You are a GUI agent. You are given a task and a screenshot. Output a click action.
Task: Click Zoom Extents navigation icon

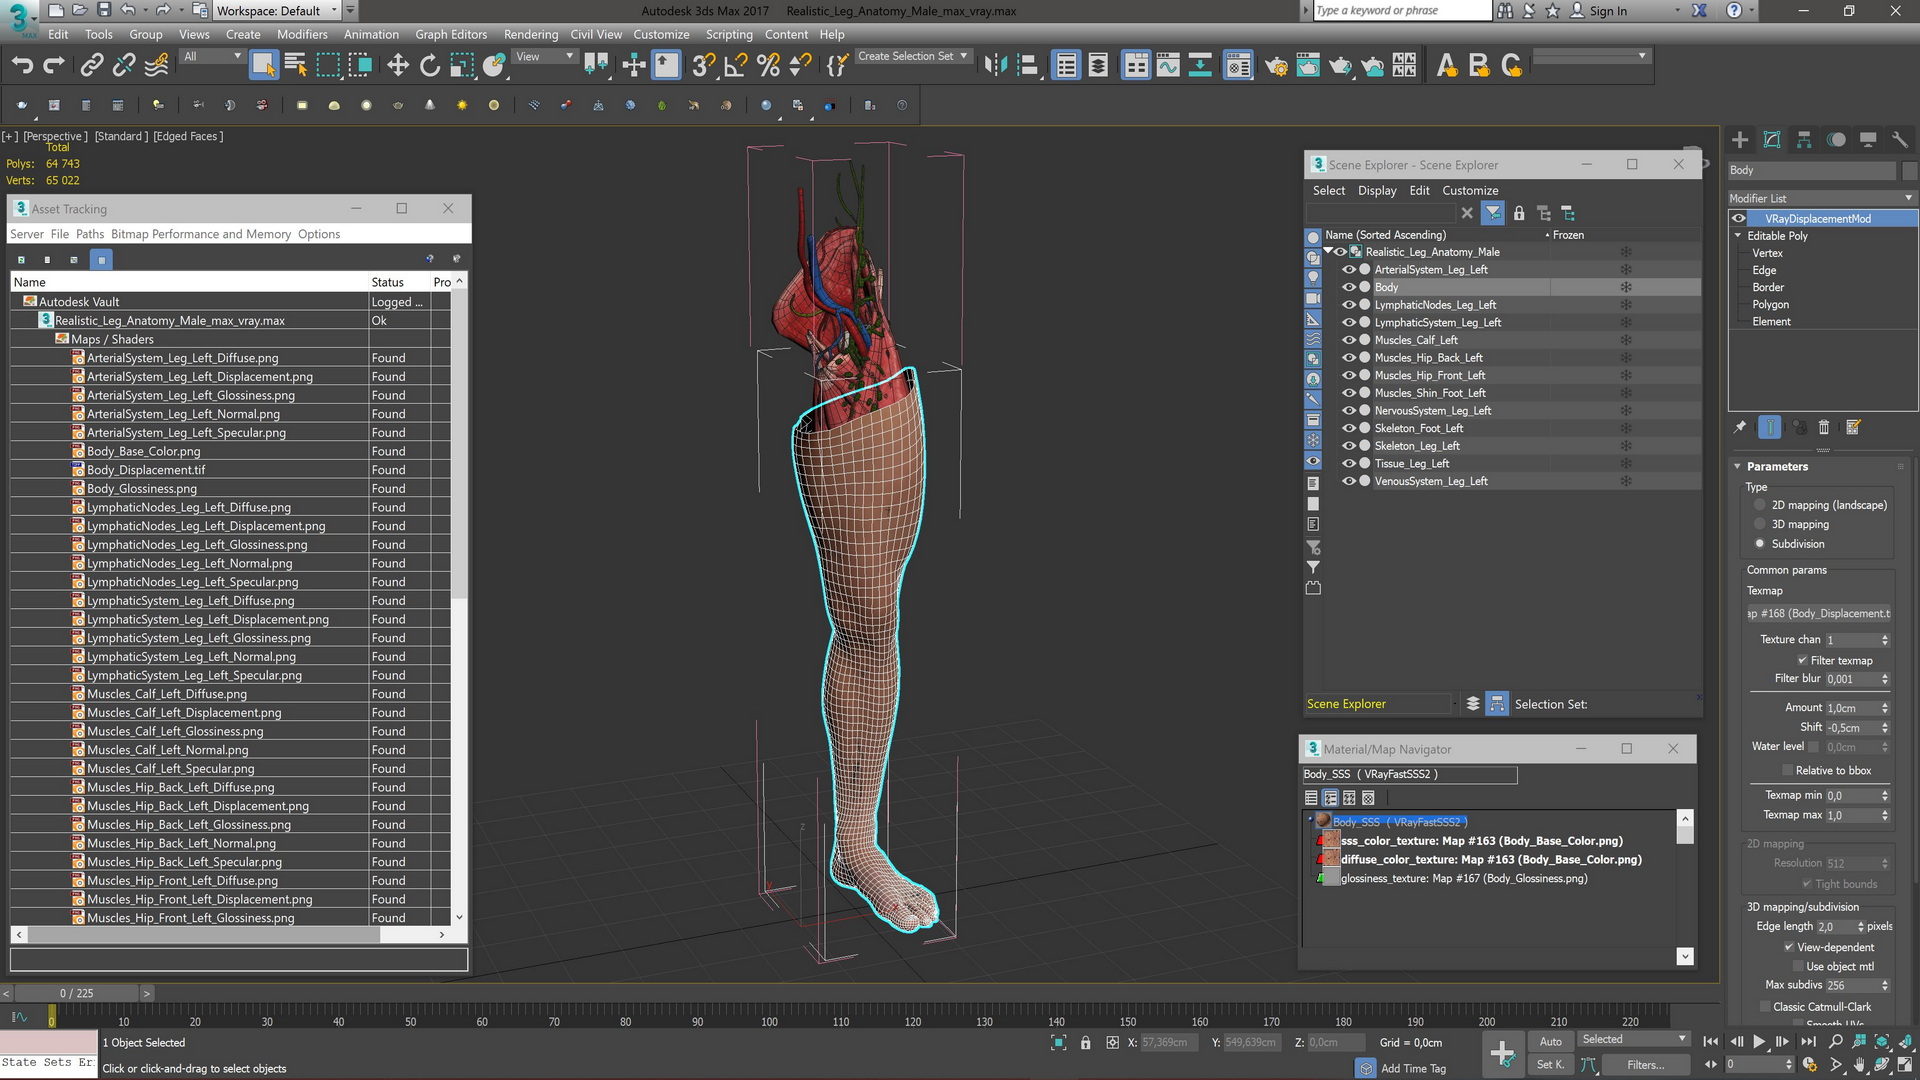pyautogui.click(x=1882, y=1042)
